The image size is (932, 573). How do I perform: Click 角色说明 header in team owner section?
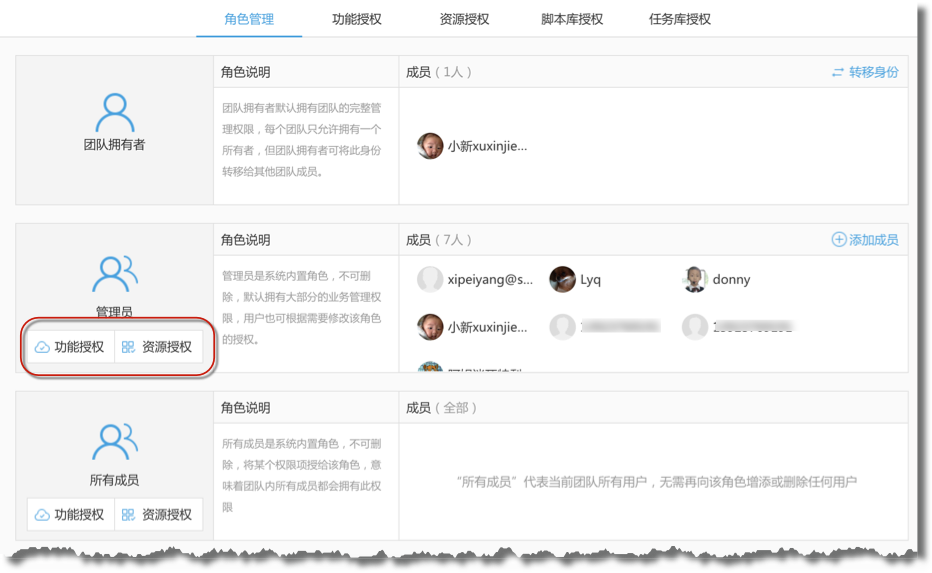(x=245, y=72)
